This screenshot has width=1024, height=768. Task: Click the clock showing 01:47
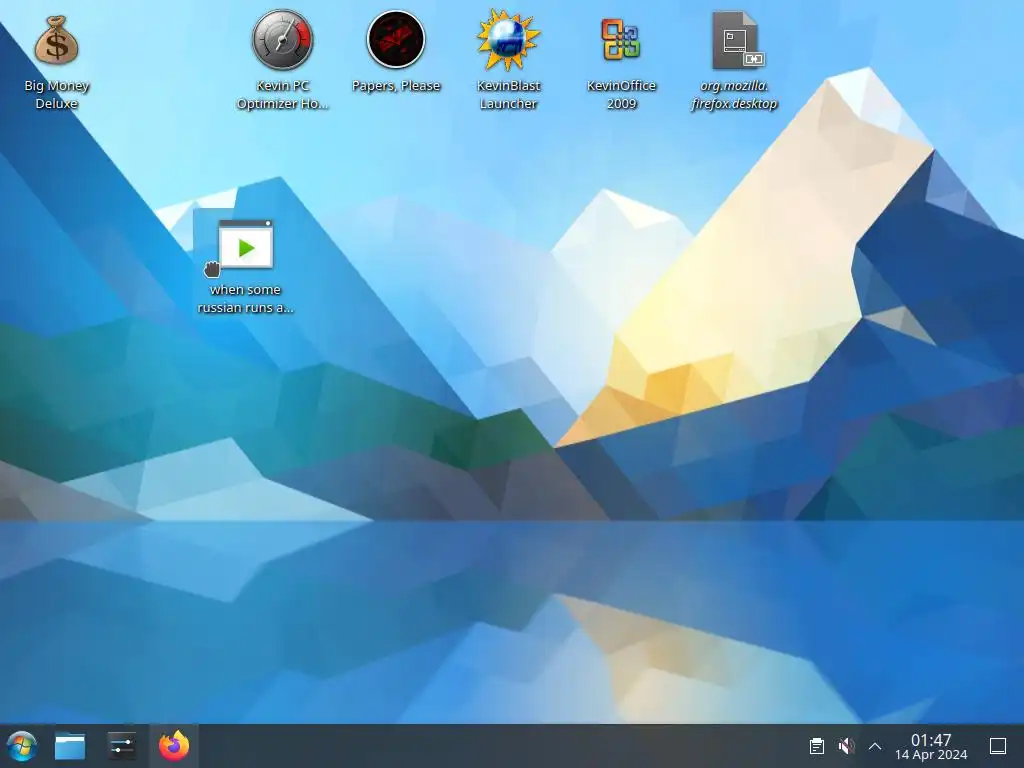coord(931,740)
